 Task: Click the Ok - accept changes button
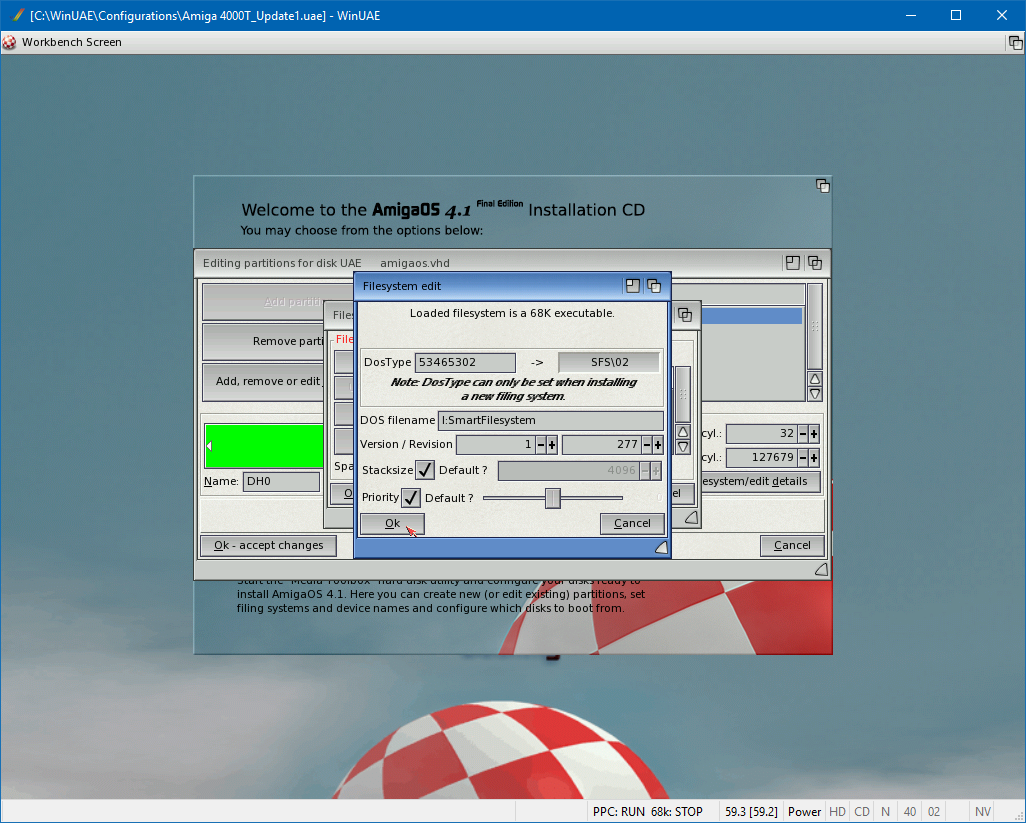point(268,545)
